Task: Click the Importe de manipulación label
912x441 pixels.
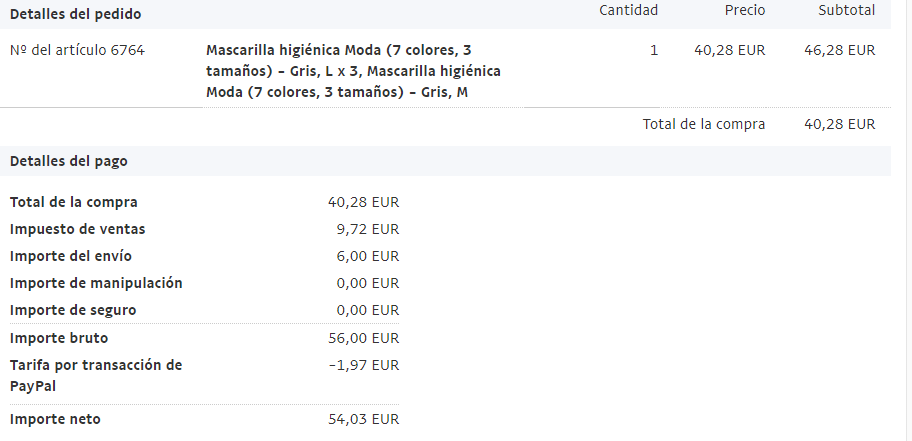Action: tap(96, 283)
